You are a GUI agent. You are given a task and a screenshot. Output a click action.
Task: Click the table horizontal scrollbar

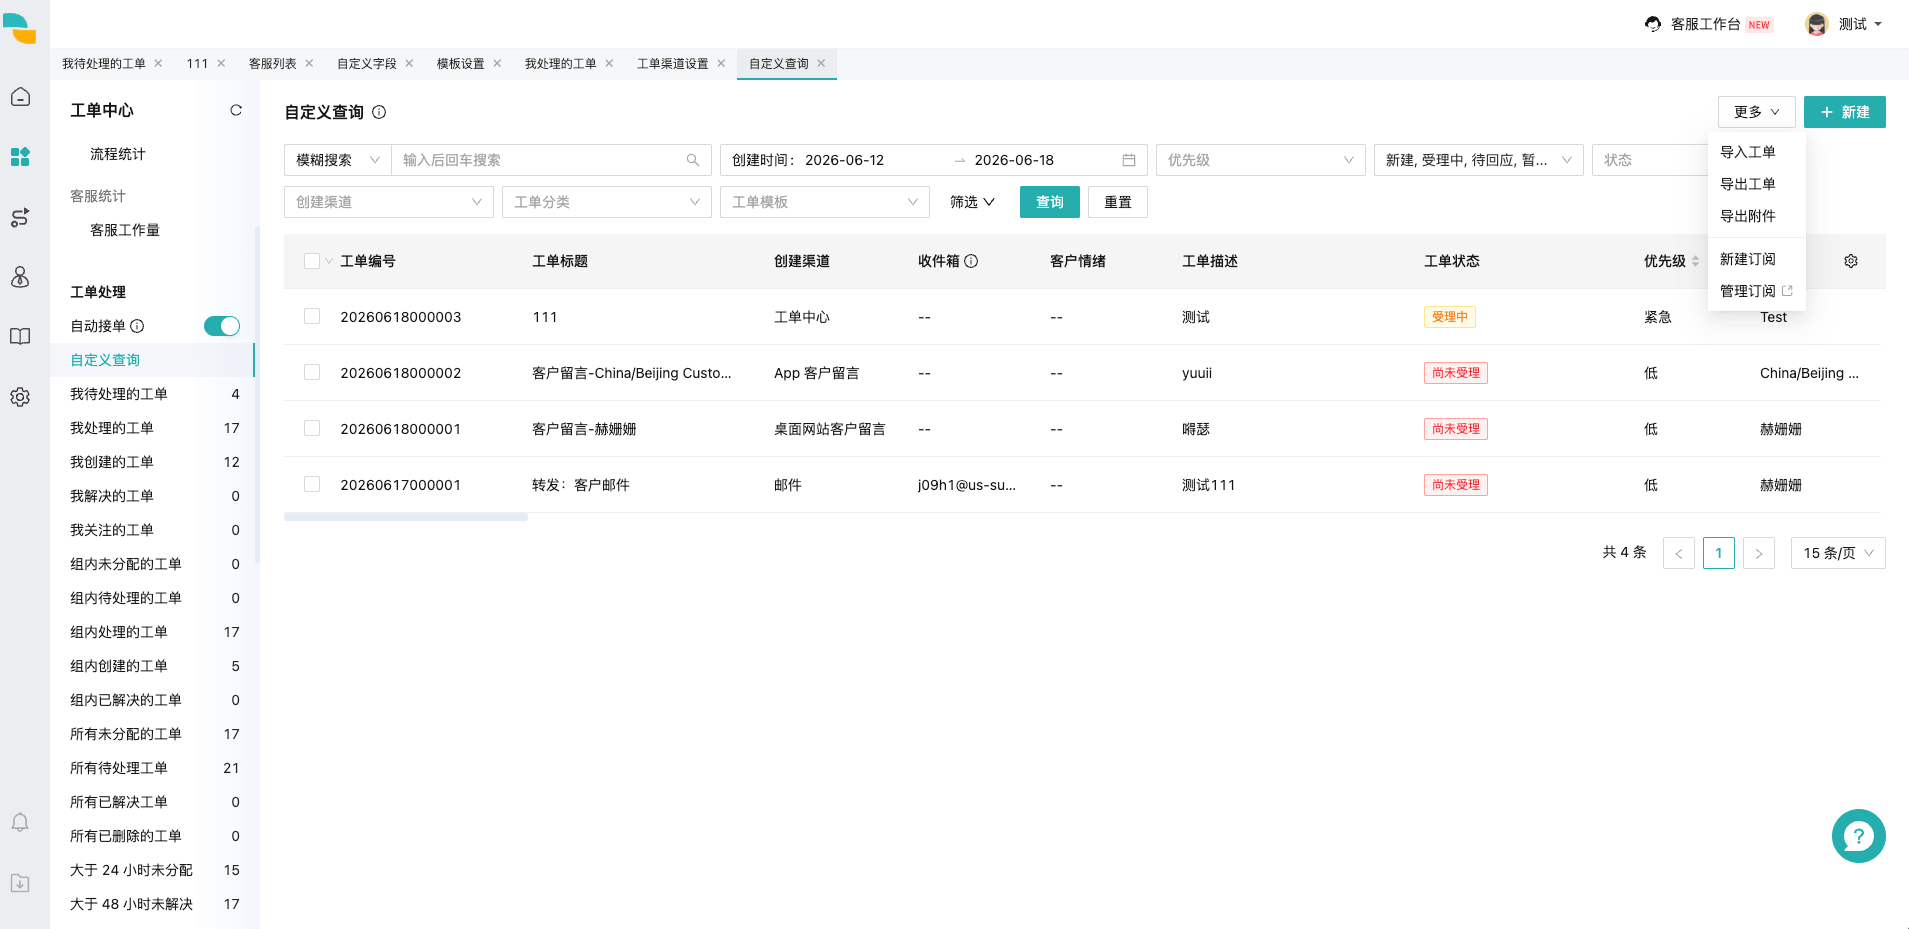(x=406, y=517)
